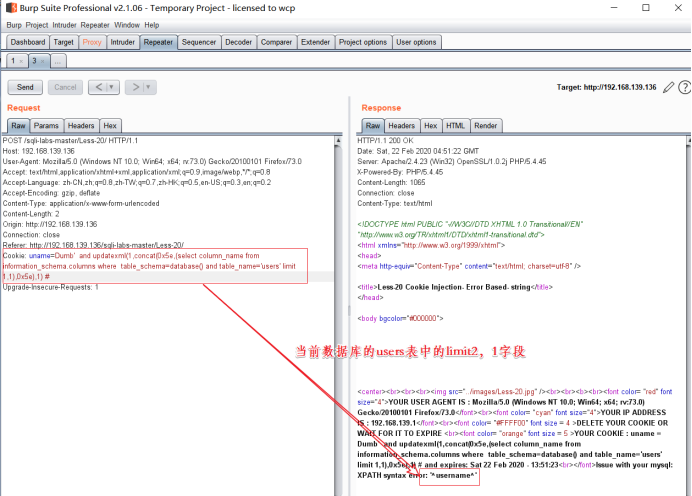Click the XPATH syntax error username text
This screenshot has width=692, height=496.
click(417, 476)
